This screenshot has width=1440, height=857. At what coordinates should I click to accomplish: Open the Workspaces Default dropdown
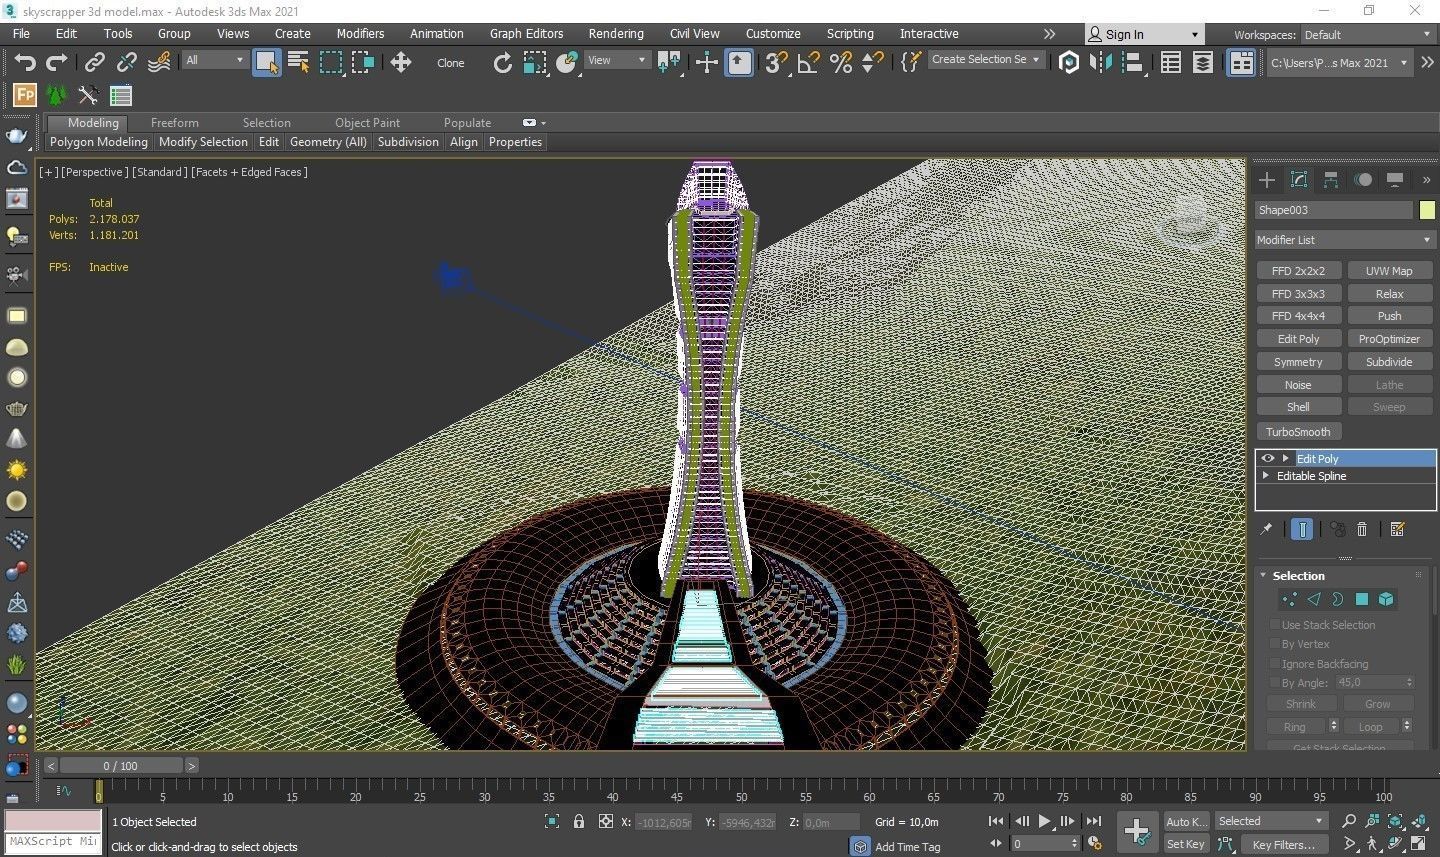coord(1368,34)
